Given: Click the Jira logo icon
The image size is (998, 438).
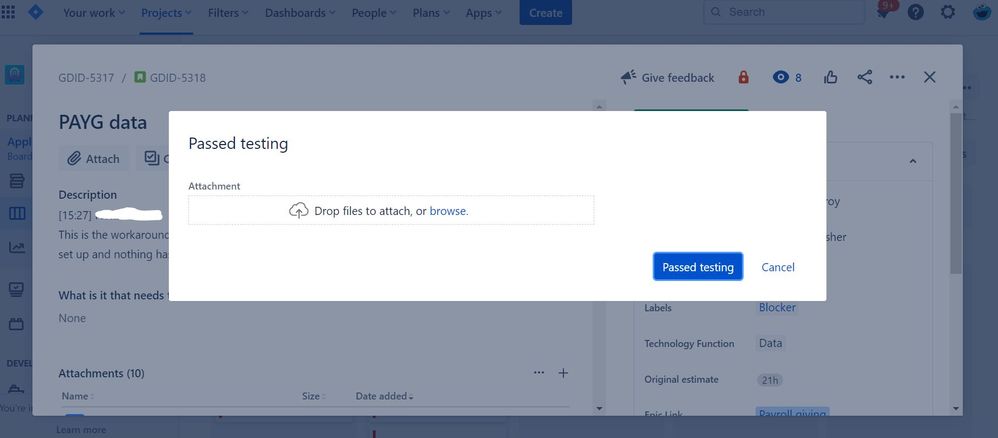Looking at the screenshot, I should 36,11.
